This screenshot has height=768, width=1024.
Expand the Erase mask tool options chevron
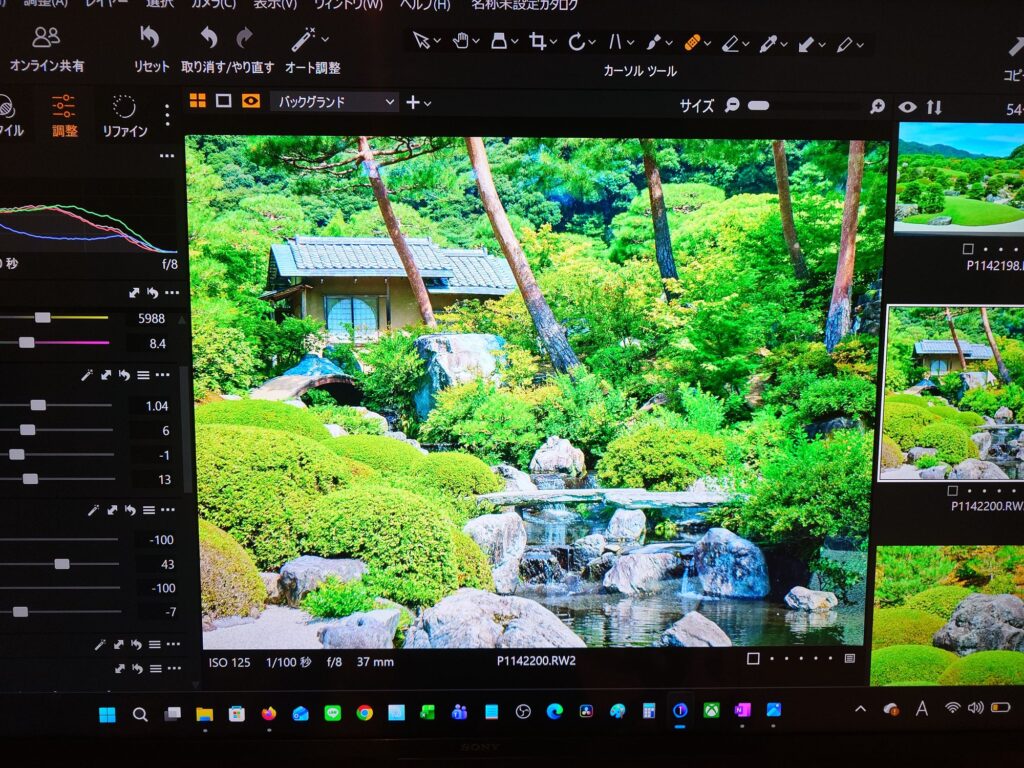coord(746,44)
